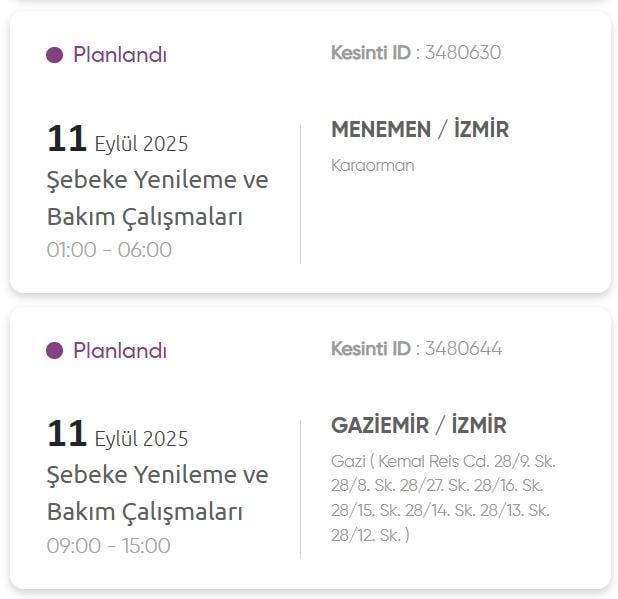This screenshot has width=618, height=599.
Task: Click the Şebeke Yenileme title on the Gaziemir card
Action: click(x=157, y=494)
